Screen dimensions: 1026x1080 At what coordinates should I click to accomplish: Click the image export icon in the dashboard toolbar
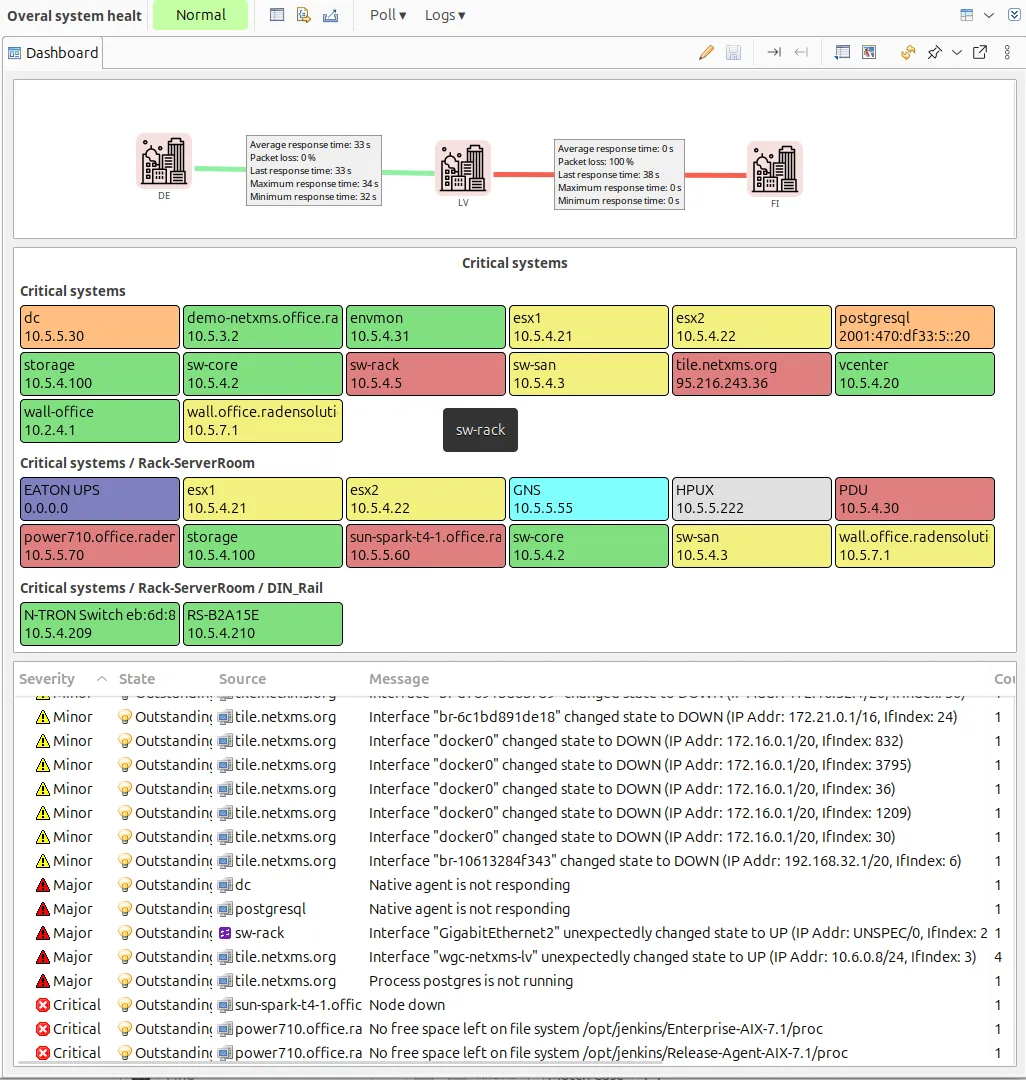click(x=869, y=52)
